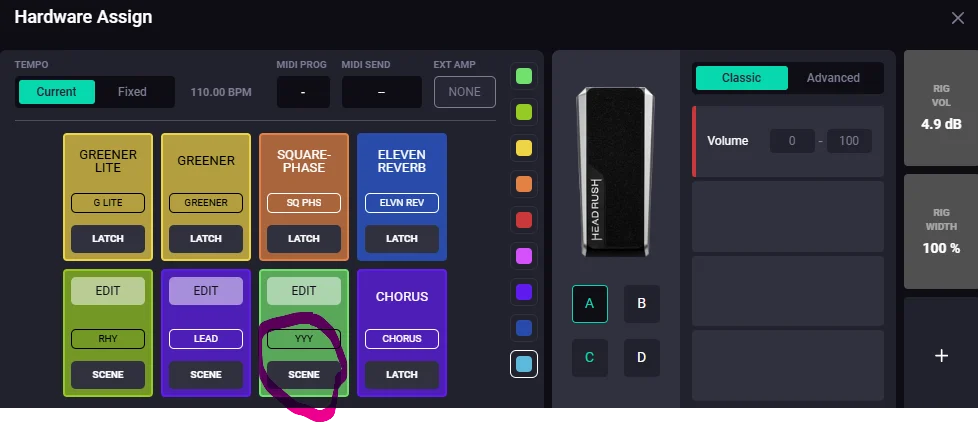The width and height of the screenshot is (978, 423).
Task: Edit the Volume maximum value 100
Action: click(849, 141)
